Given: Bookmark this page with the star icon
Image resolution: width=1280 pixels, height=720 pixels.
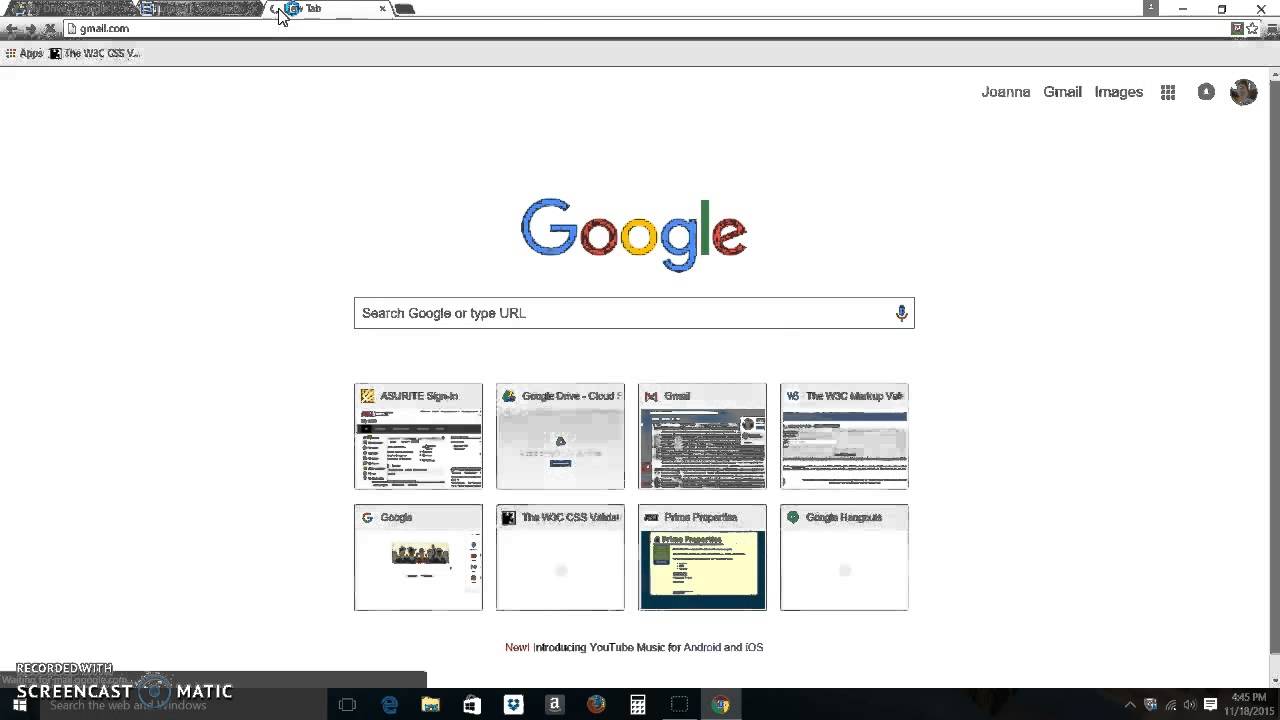Looking at the screenshot, I should pyautogui.click(x=1252, y=28).
